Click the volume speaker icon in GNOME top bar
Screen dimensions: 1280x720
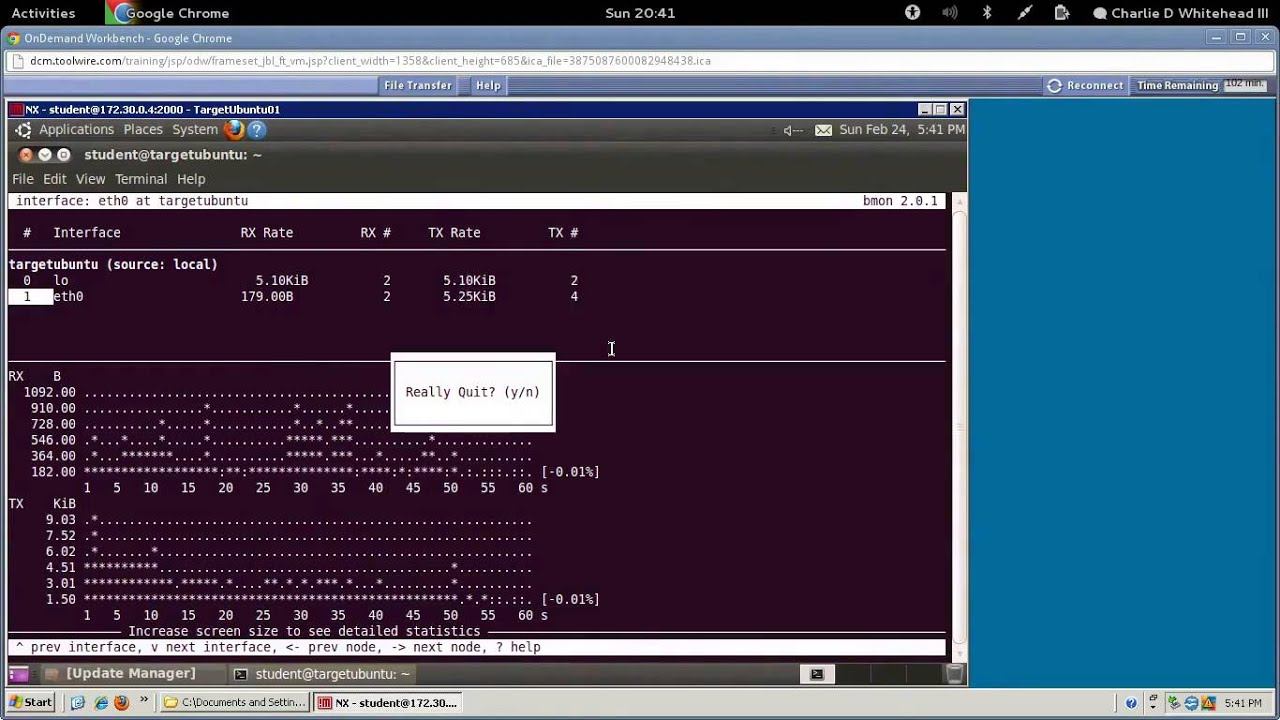951,13
